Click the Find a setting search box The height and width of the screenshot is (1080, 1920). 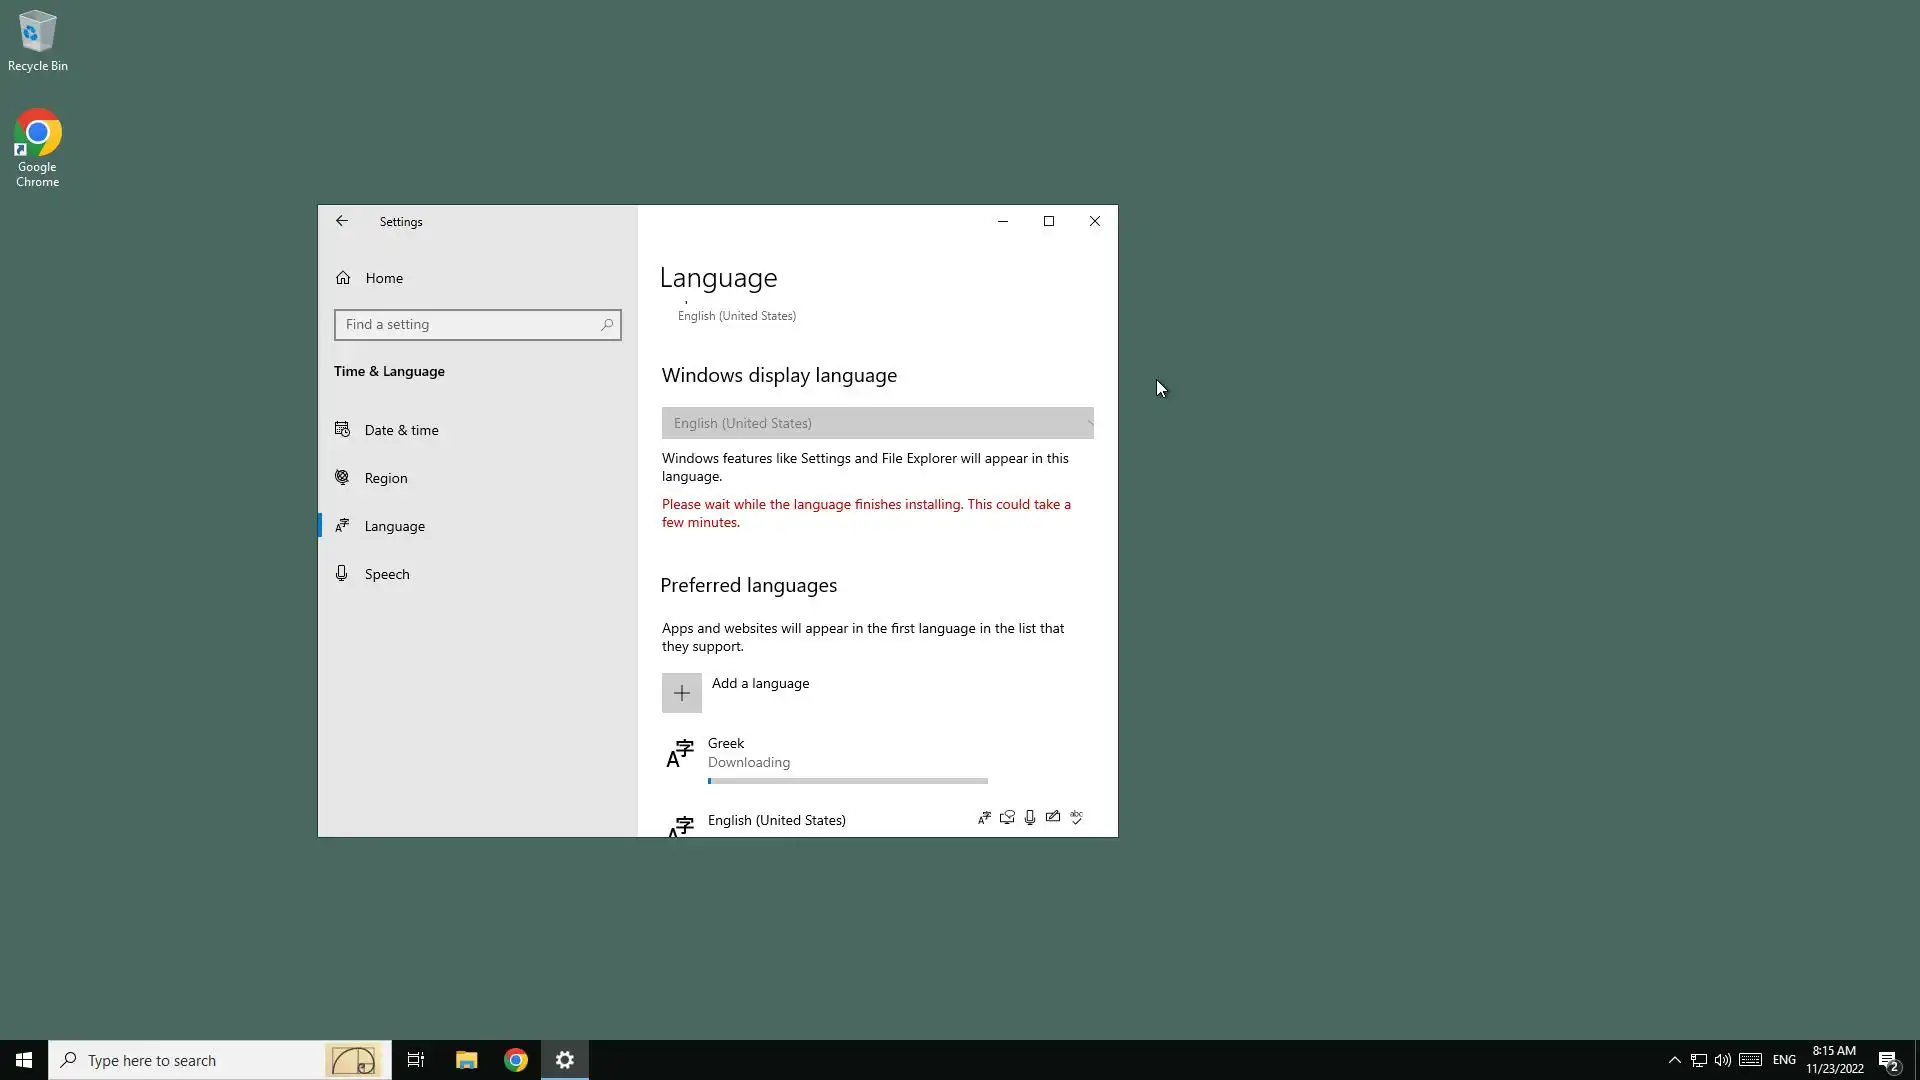click(x=466, y=325)
